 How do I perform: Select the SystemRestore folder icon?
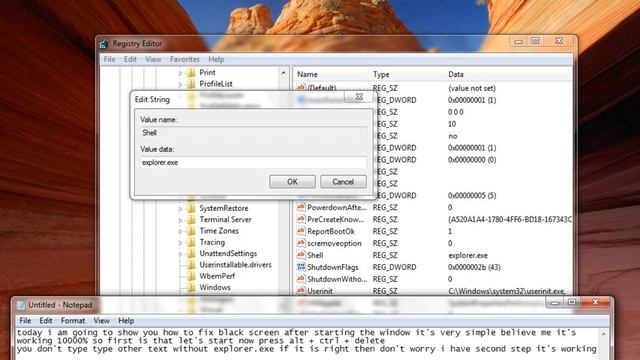(x=191, y=208)
